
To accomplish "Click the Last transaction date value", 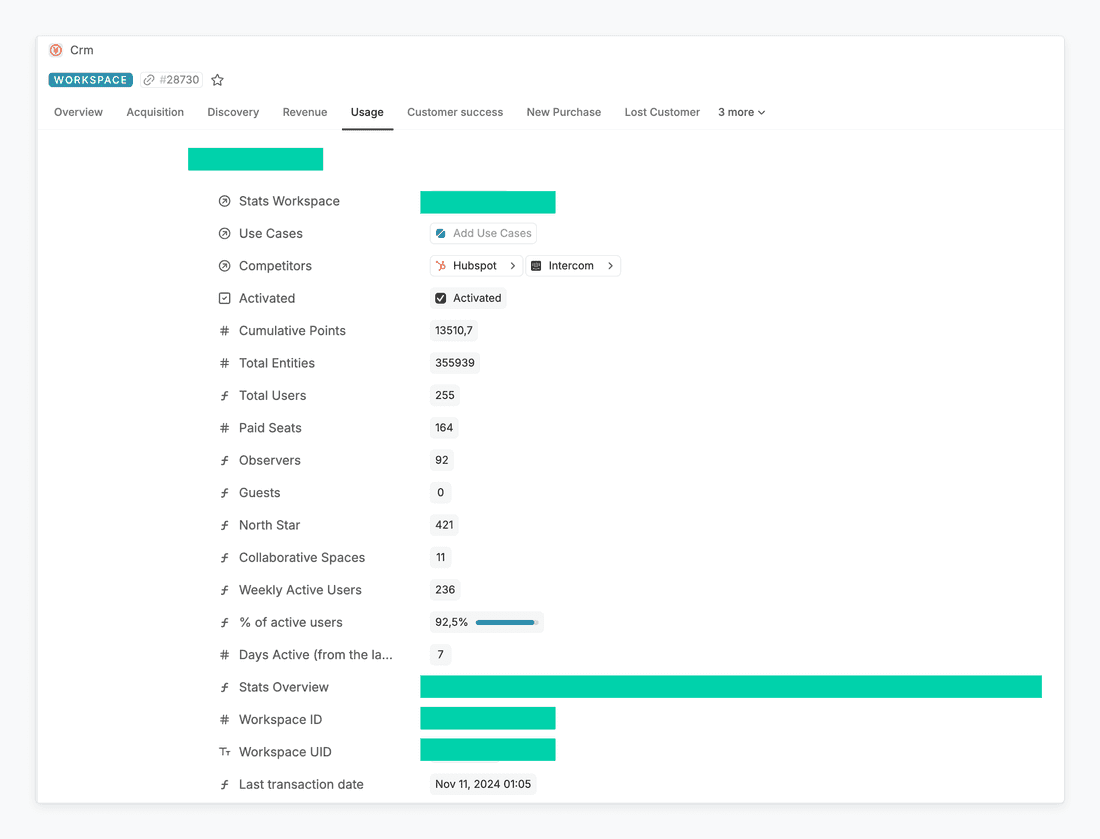I will (483, 785).
